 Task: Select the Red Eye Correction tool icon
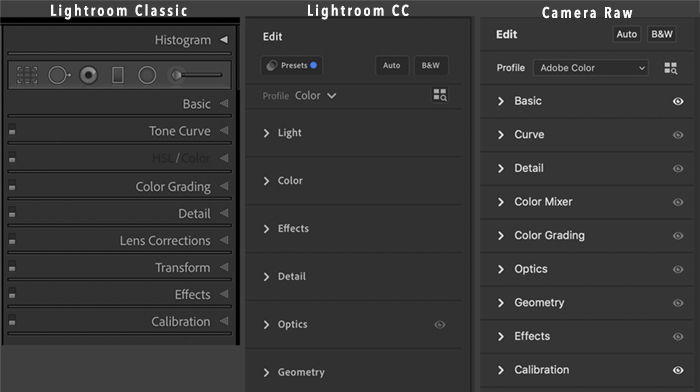coord(88,75)
